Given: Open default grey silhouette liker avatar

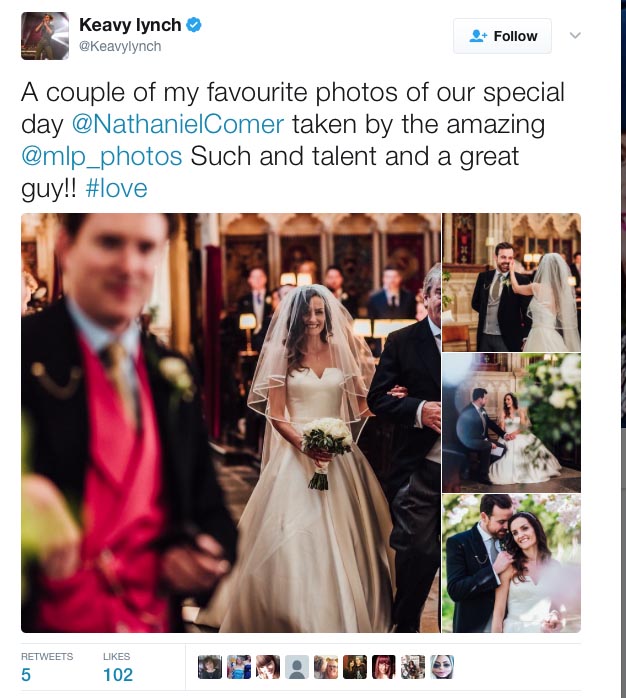Looking at the screenshot, I should (297, 667).
